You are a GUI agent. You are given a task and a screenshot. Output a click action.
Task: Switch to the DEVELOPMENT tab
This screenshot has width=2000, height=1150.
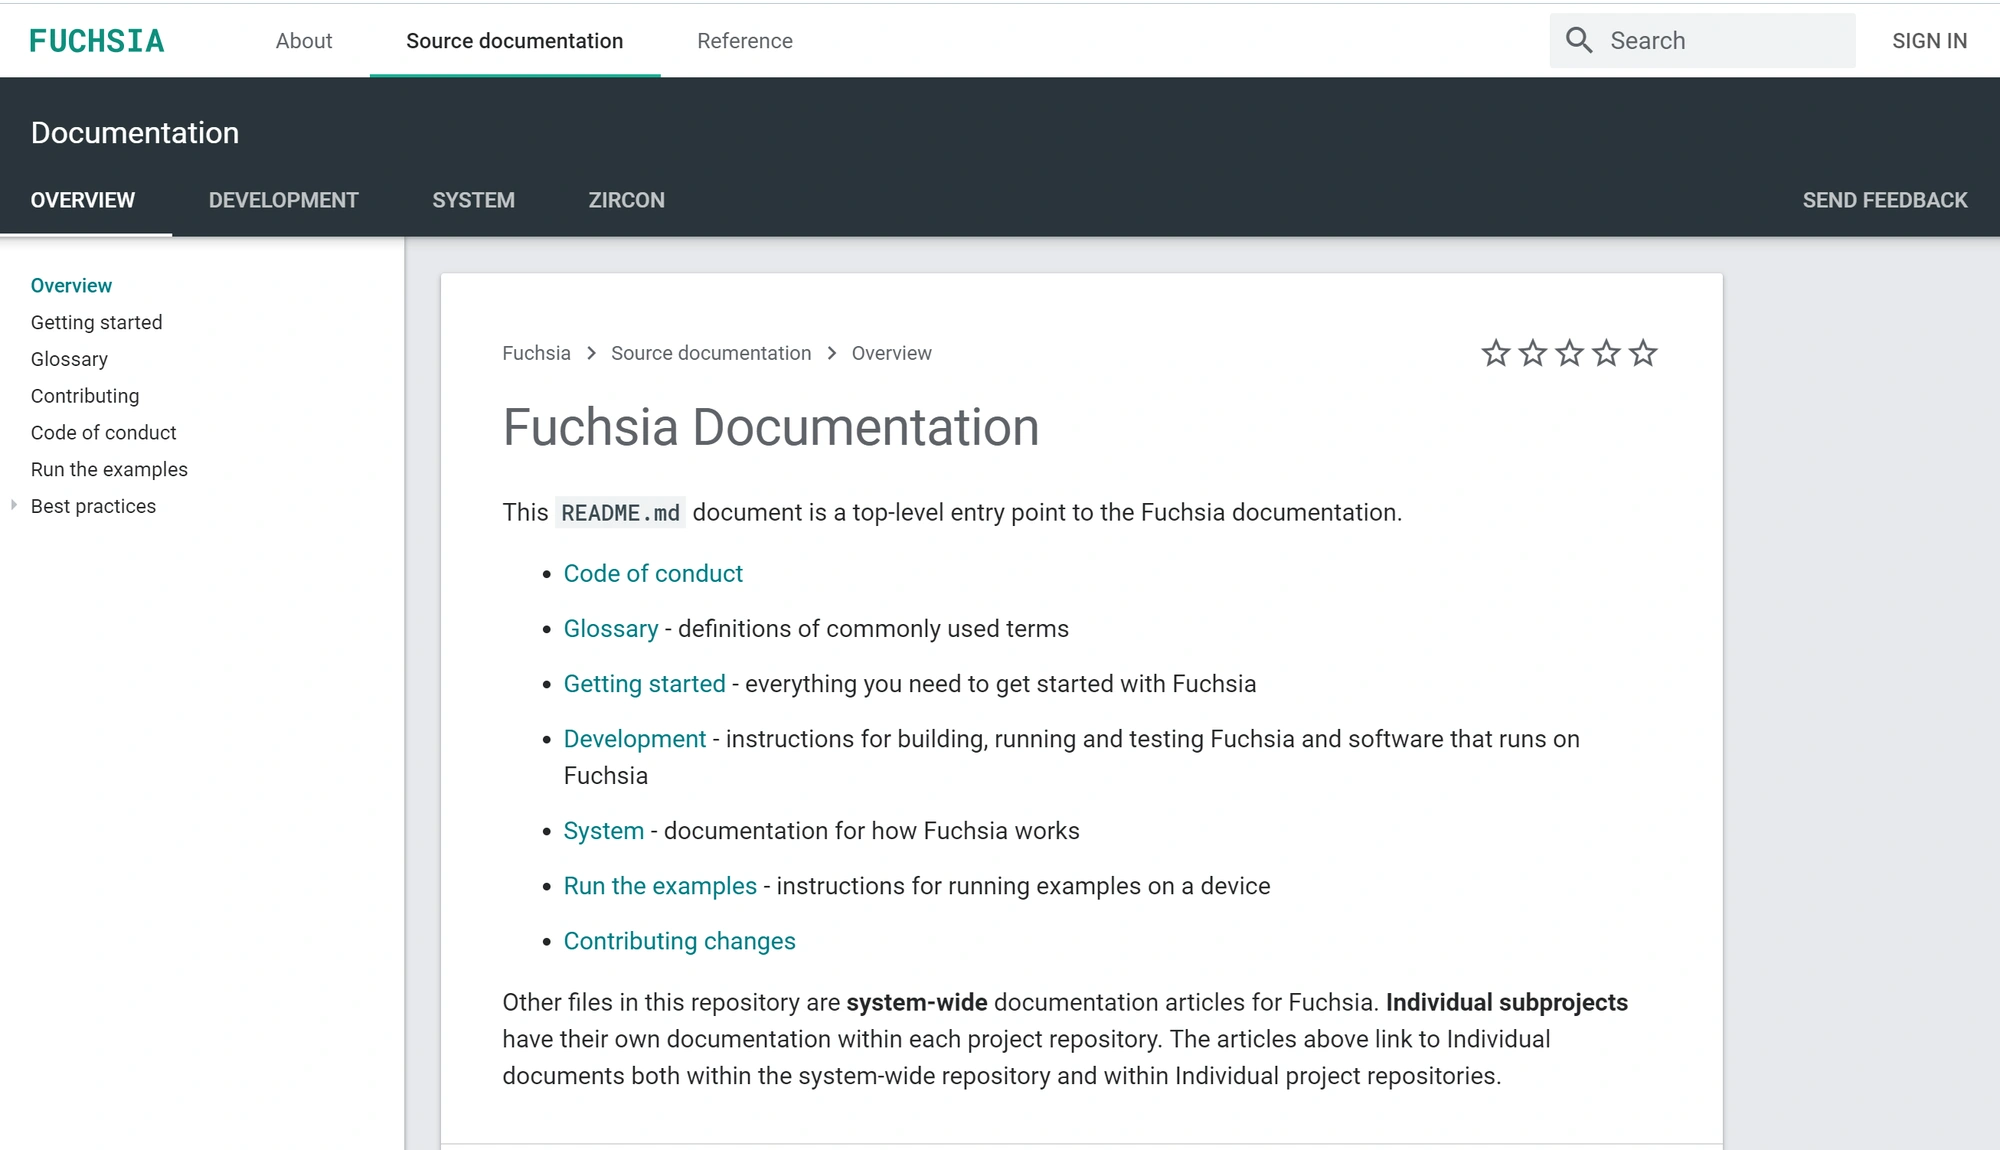pos(283,200)
